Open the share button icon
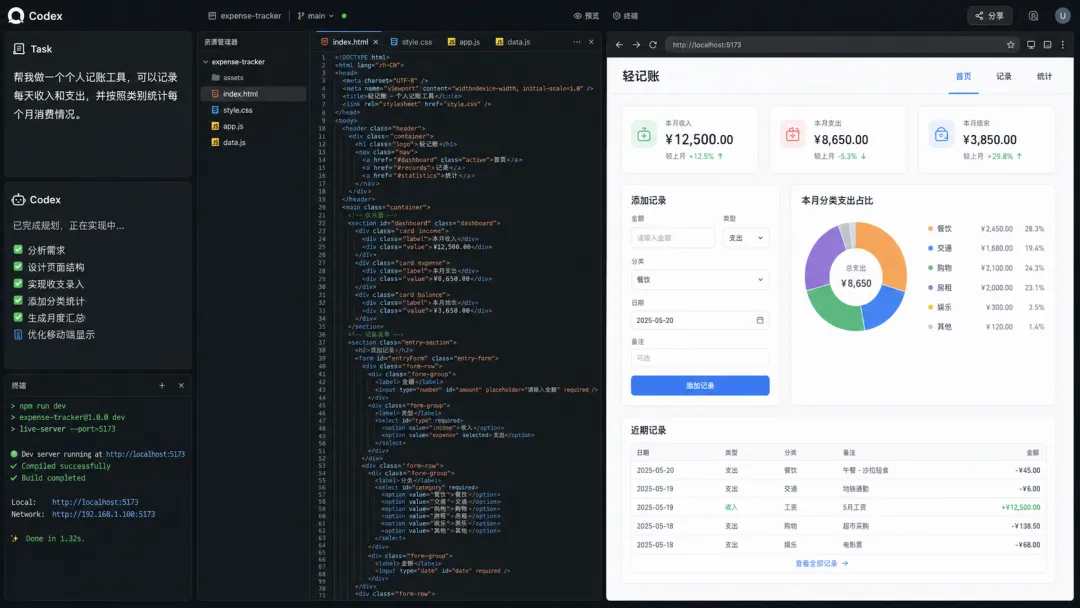1080x608 pixels. [979, 16]
